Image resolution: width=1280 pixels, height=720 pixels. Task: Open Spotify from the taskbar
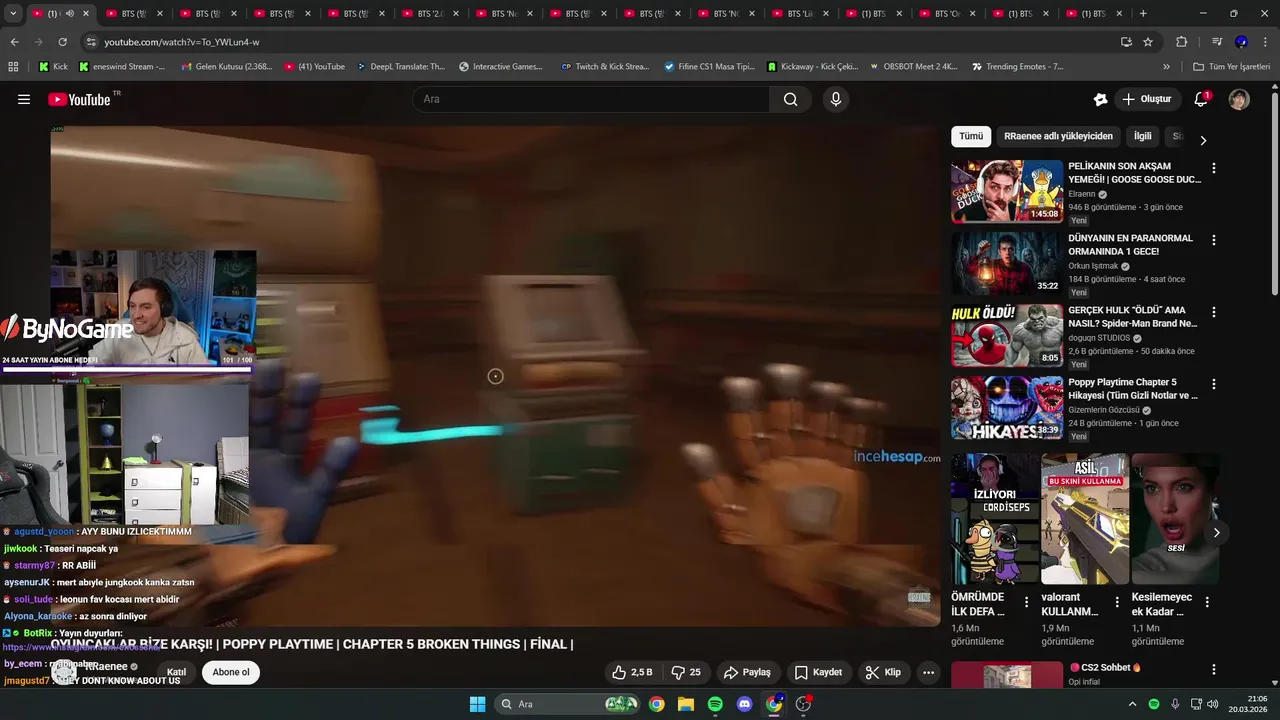pos(715,704)
